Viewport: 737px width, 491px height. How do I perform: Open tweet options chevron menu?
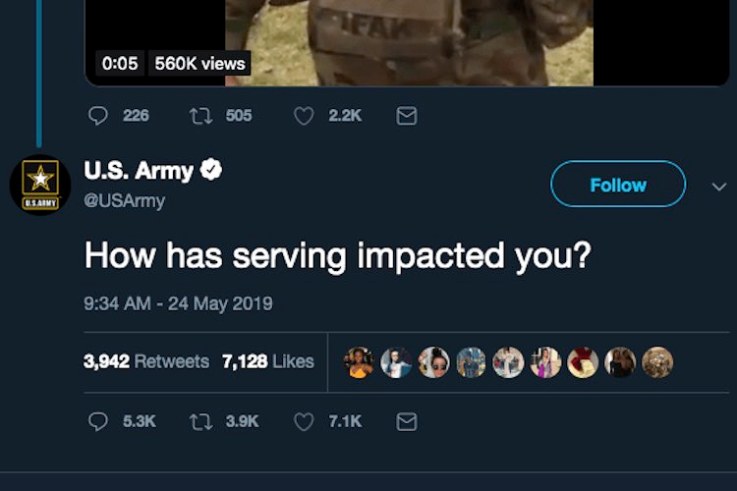click(x=718, y=186)
